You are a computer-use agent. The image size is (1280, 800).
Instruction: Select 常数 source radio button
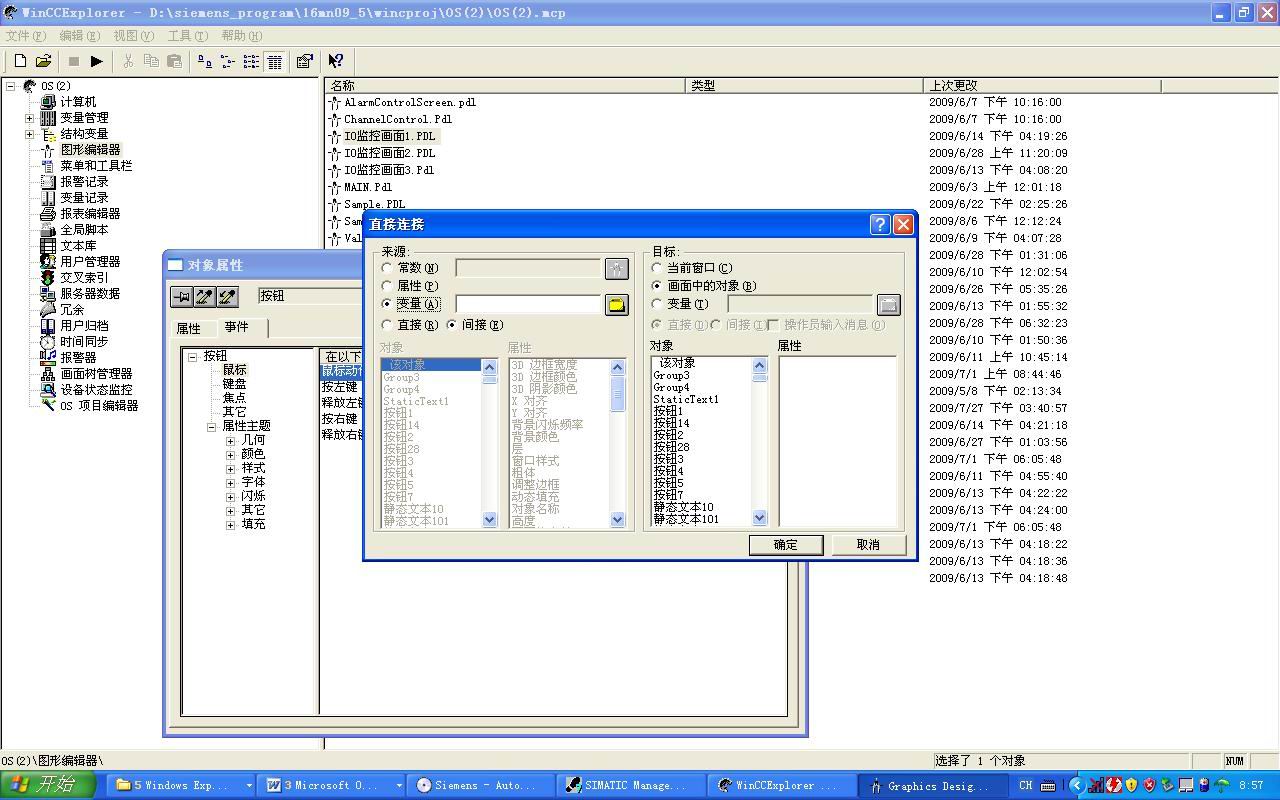(388, 268)
